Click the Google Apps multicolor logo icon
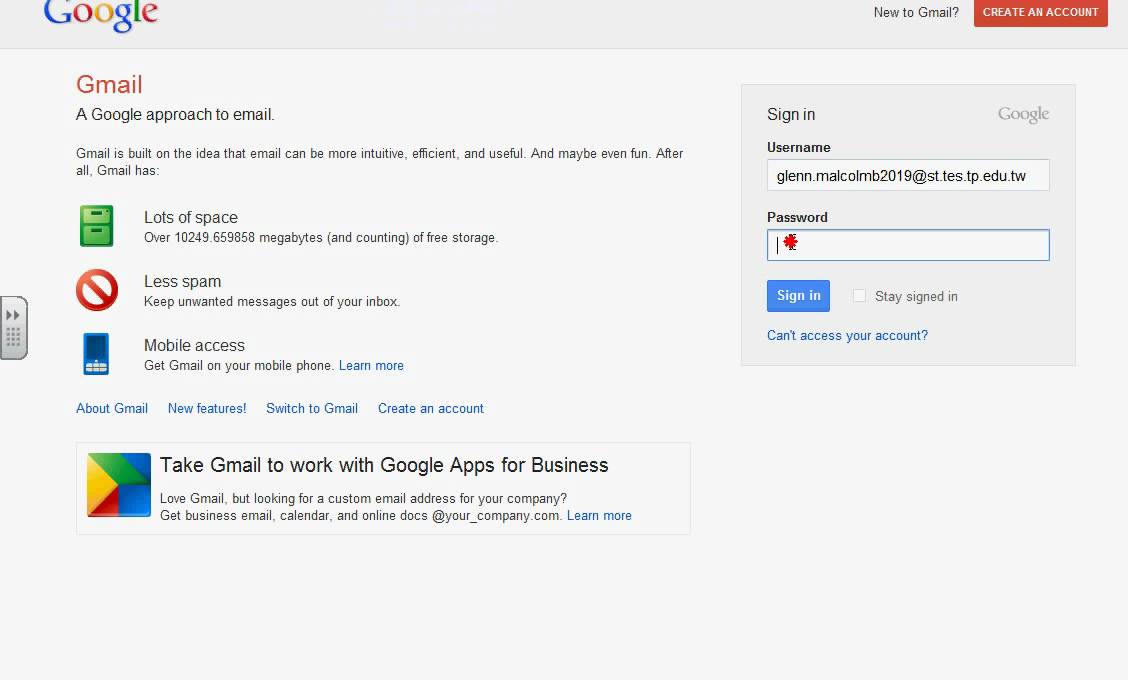1128x680 pixels. pyautogui.click(x=119, y=485)
